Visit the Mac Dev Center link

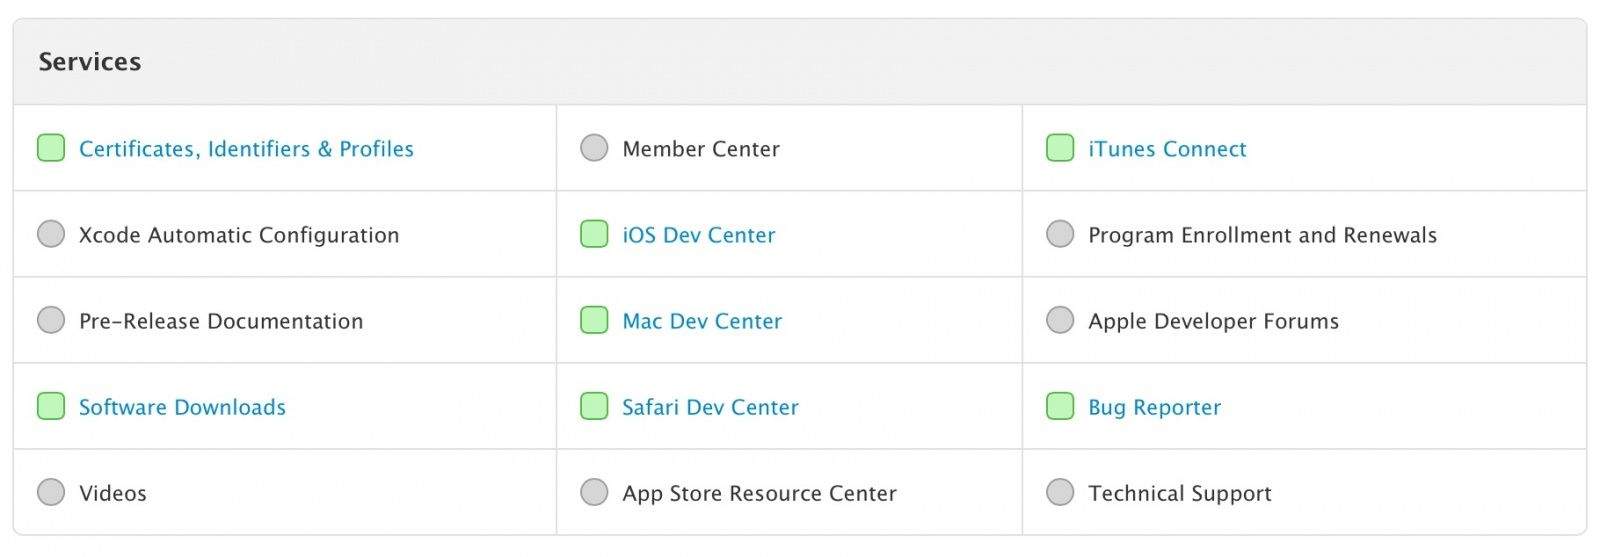(702, 321)
